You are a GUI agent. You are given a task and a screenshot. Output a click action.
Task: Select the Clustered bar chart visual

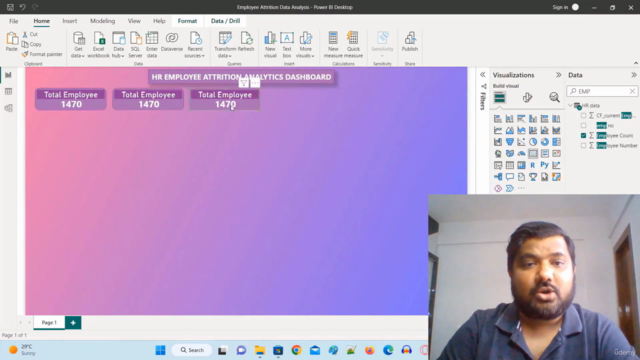(x=521, y=119)
